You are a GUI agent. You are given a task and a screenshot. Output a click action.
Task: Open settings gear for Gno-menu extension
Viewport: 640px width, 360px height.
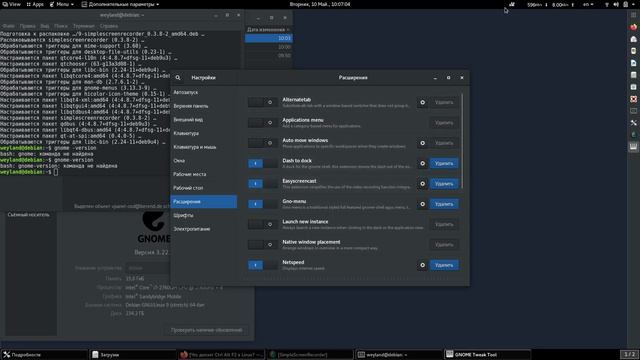(x=422, y=204)
